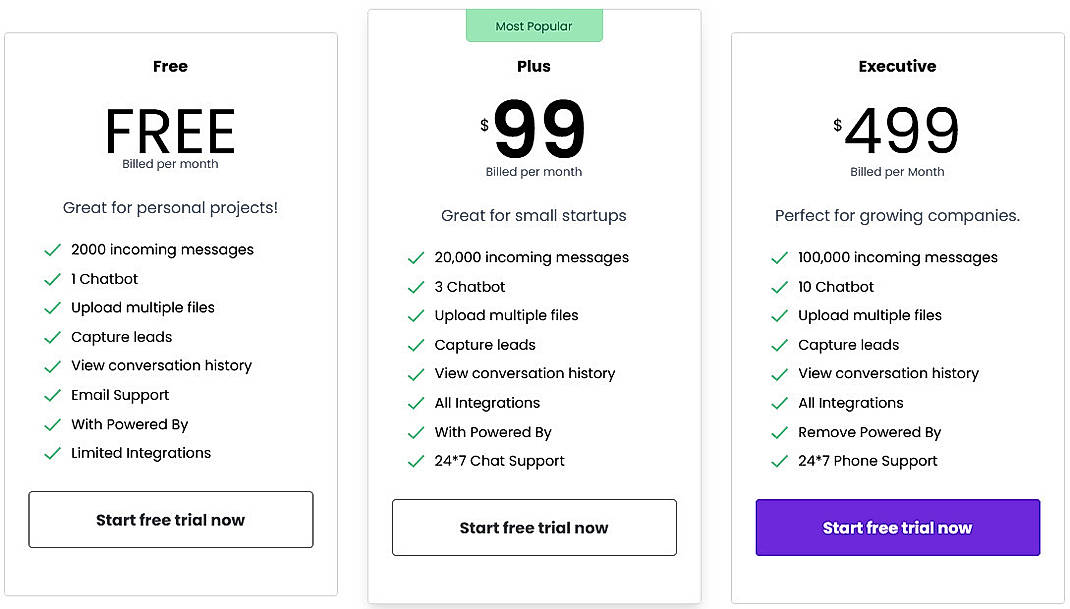Click the checkmark beside View conversation history in Free
Screen dimensions: 1070x609
click(53, 366)
